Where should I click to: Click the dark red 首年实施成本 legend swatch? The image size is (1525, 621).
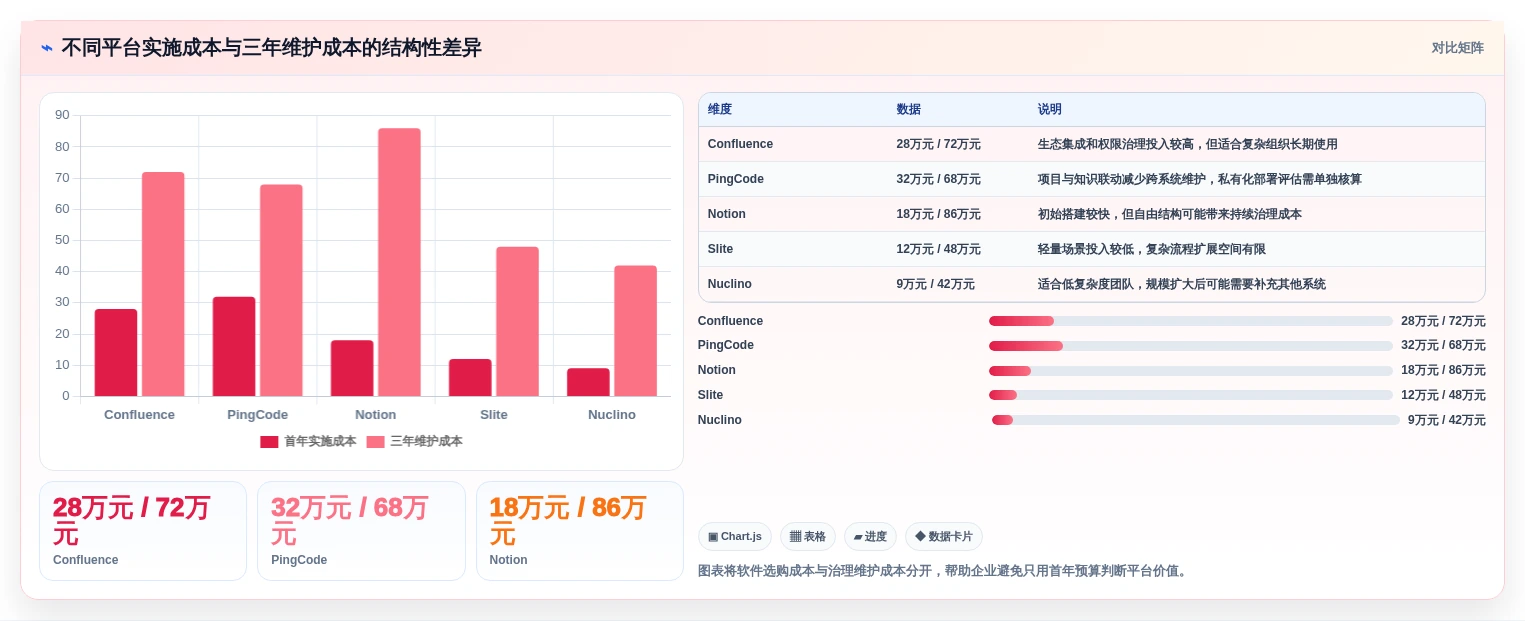point(269,441)
